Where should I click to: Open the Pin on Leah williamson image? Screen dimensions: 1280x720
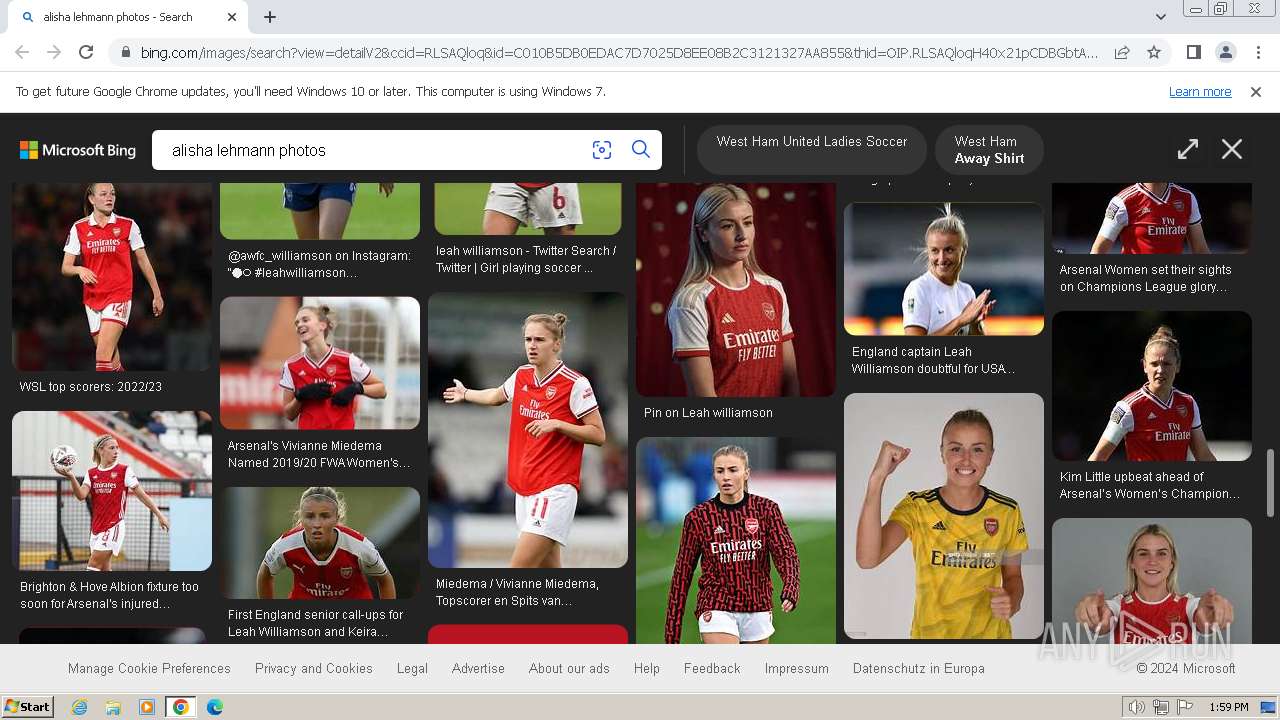(x=736, y=290)
